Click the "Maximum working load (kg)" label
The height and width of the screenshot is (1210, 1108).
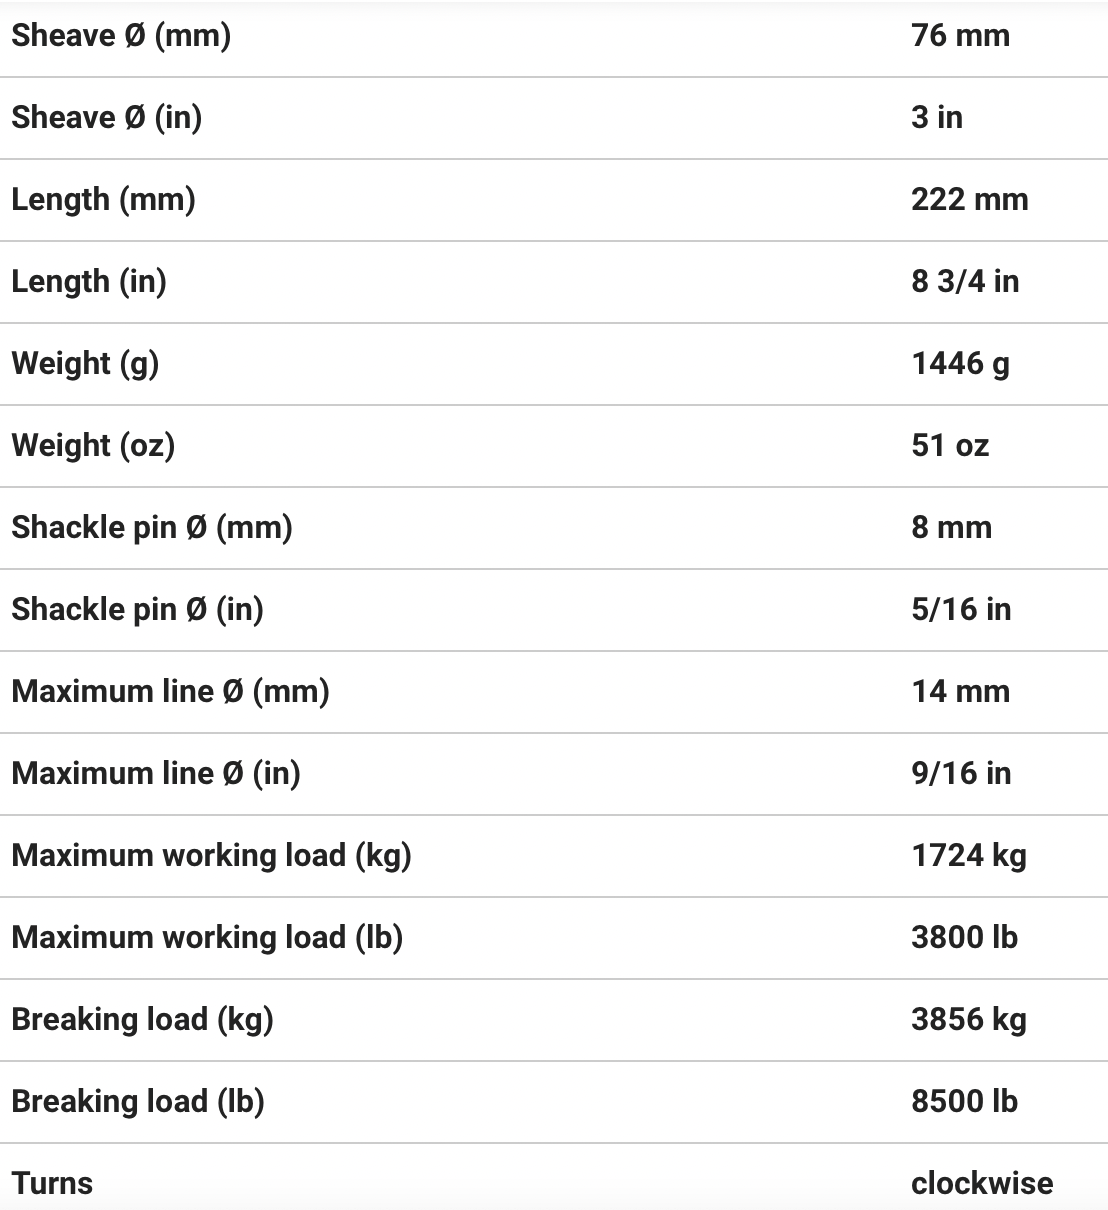211,856
